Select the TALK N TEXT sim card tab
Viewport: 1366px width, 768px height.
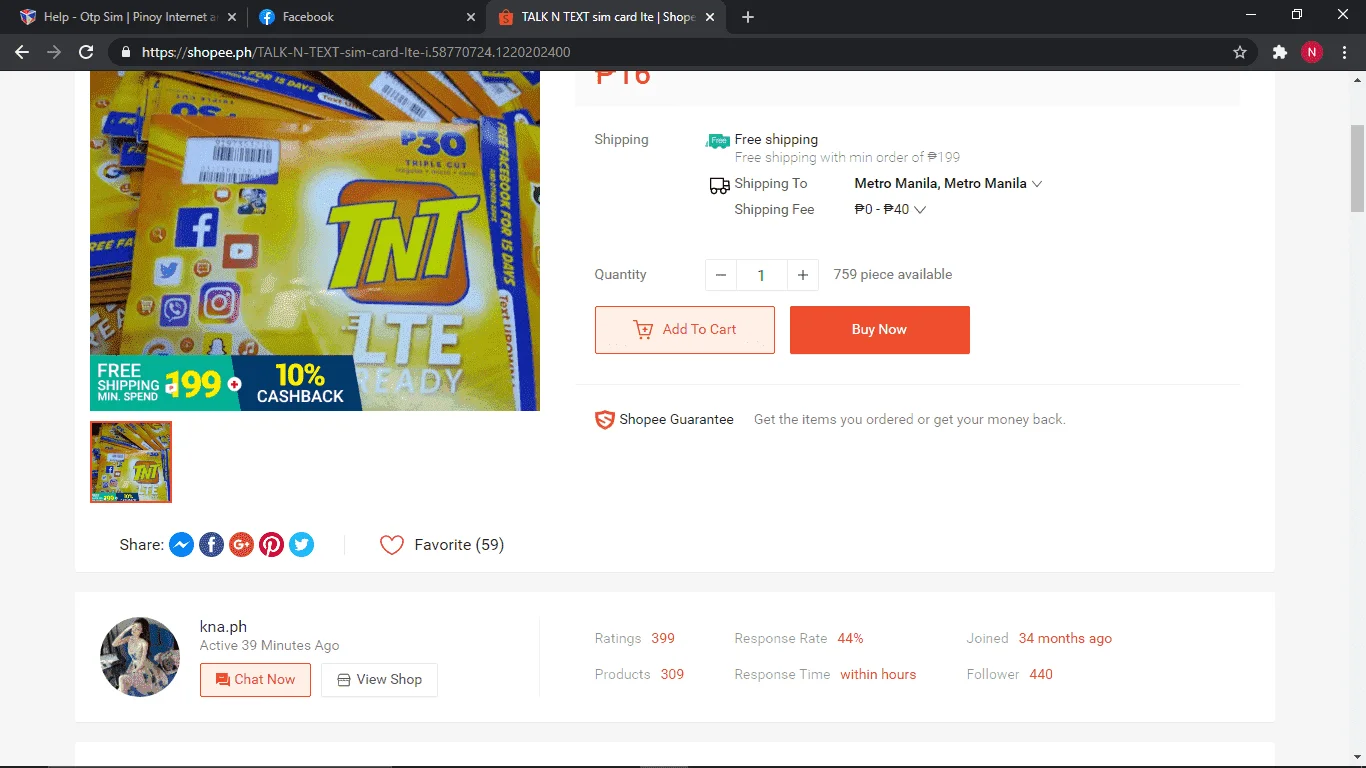click(606, 17)
